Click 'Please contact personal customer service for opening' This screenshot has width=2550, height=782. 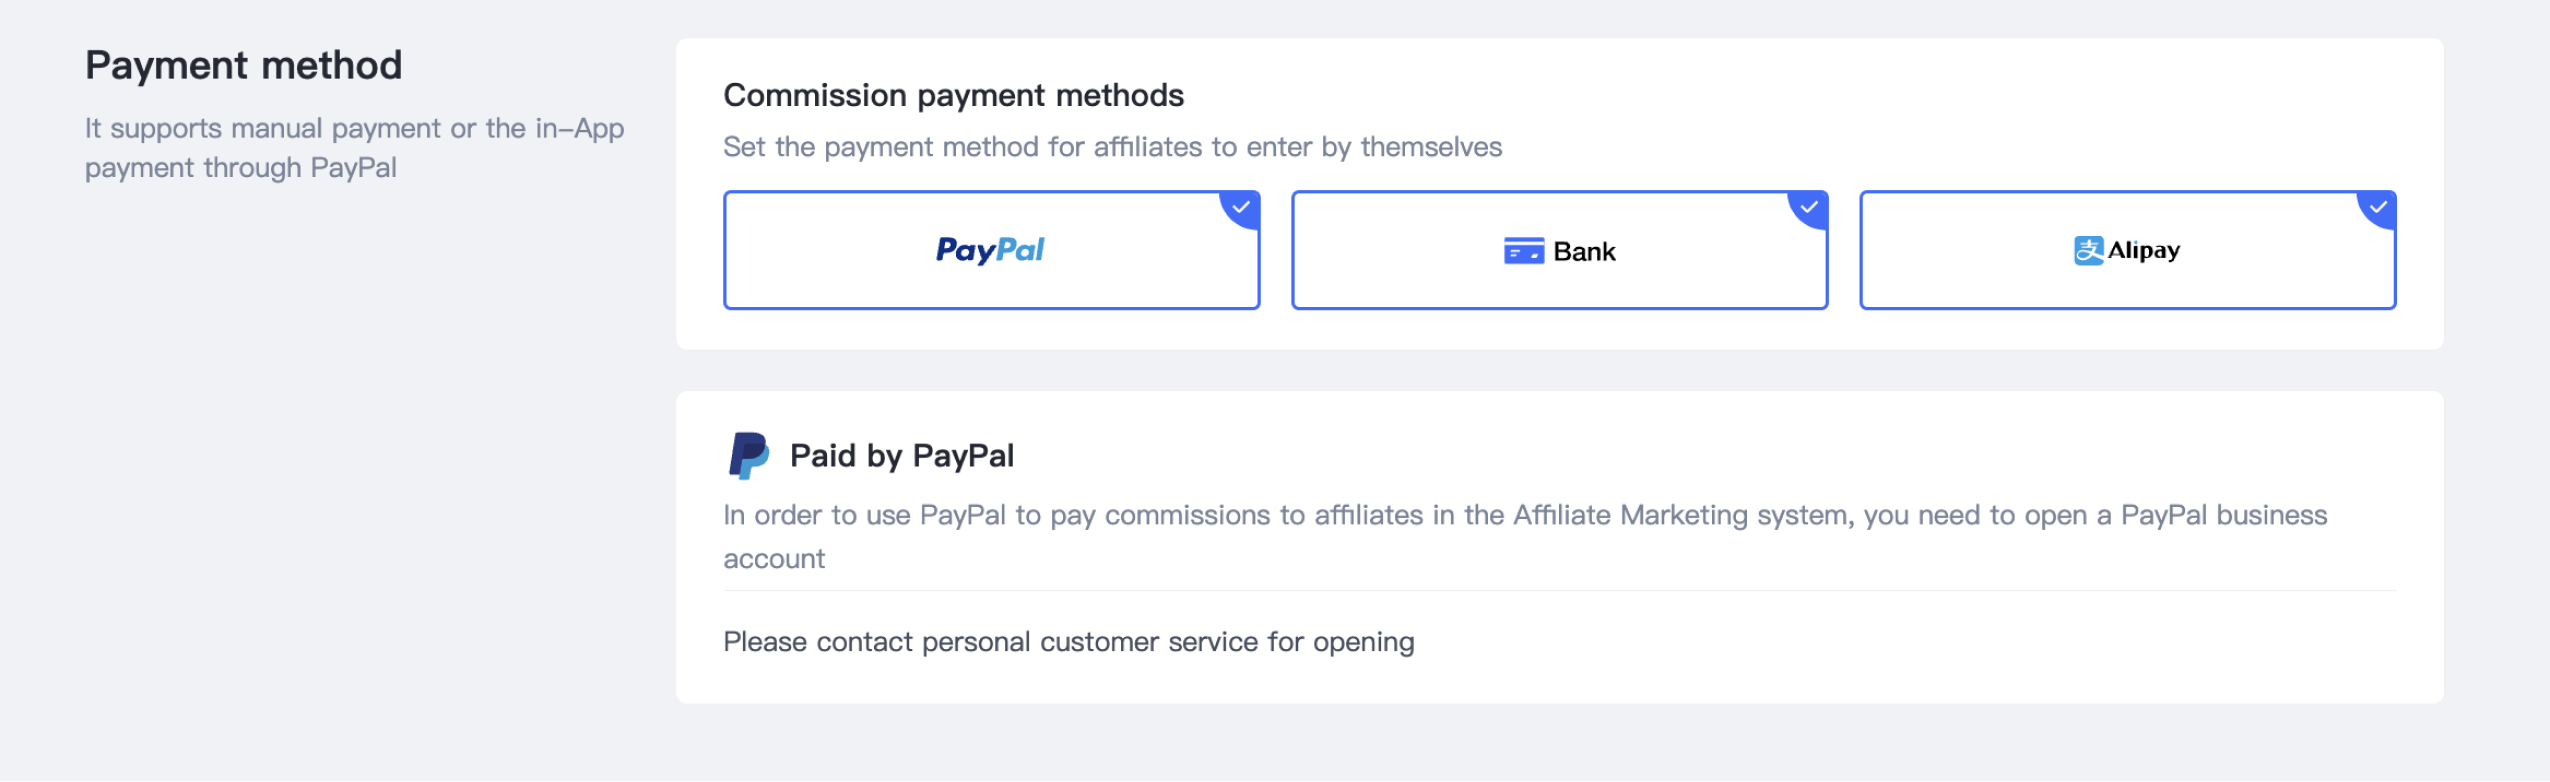pos(1068,642)
